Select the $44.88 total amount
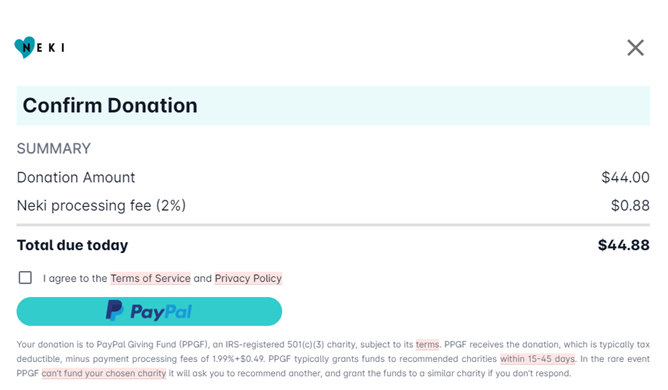The image size is (668, 390). (x=624, y=245)
